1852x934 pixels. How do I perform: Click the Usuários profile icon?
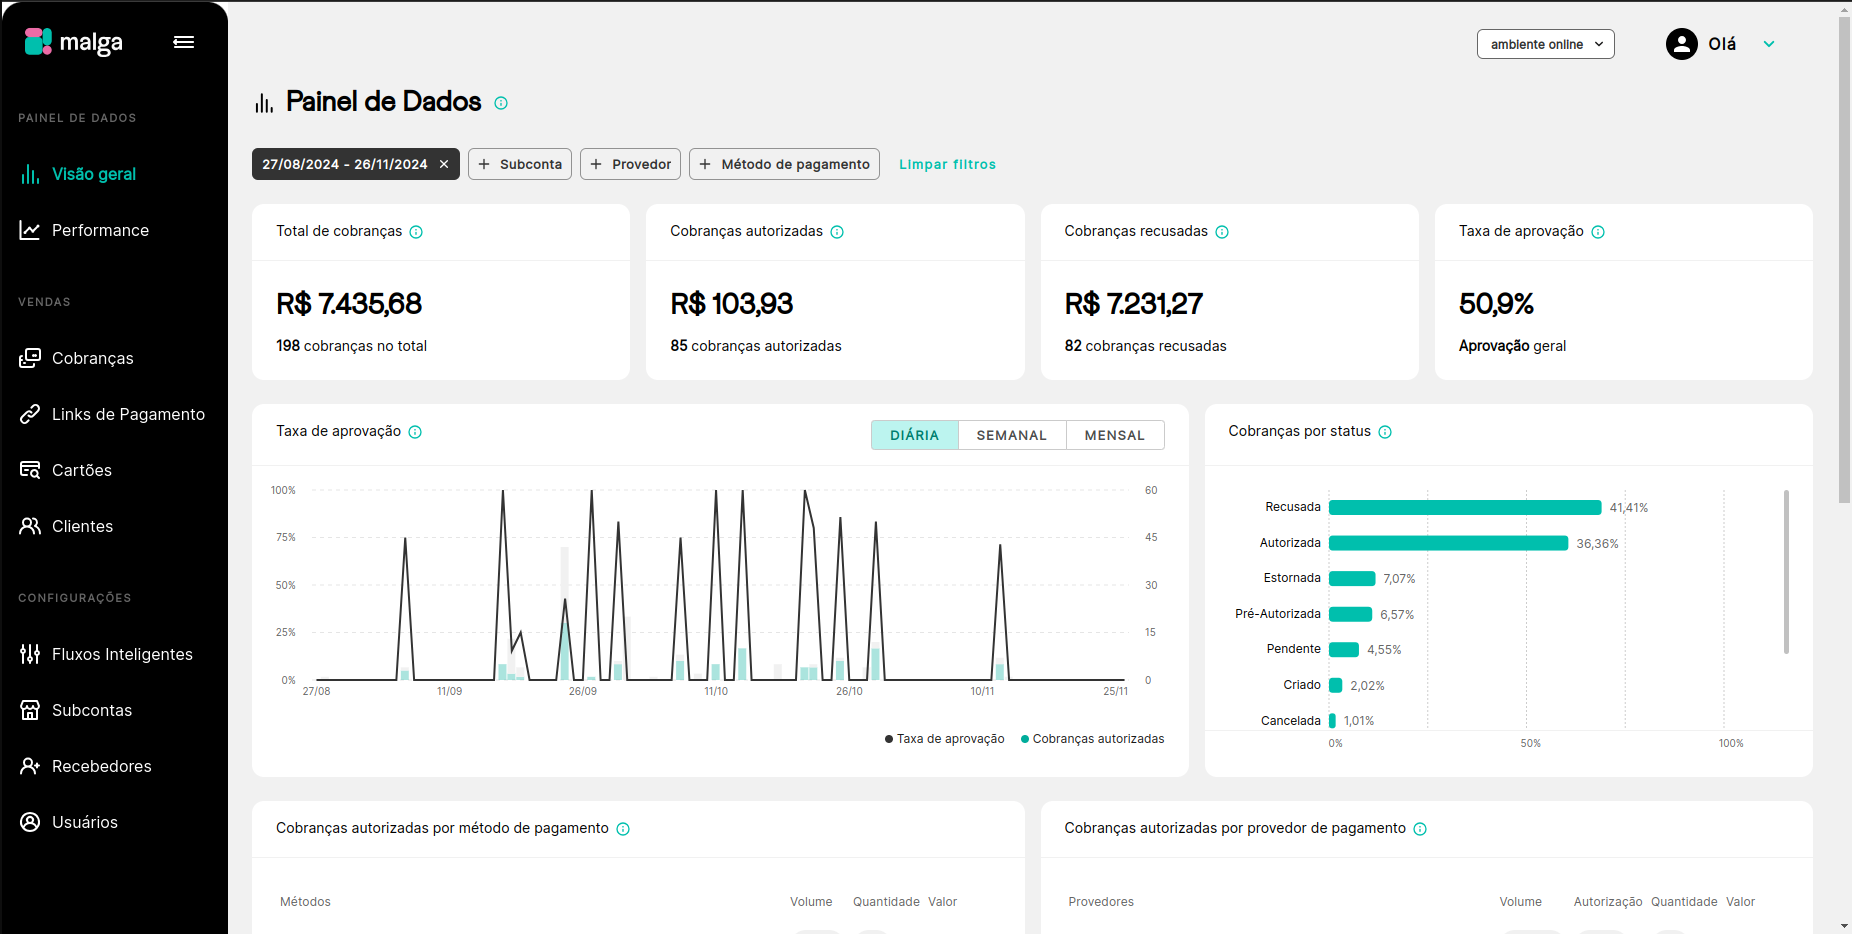coord(30,822)
